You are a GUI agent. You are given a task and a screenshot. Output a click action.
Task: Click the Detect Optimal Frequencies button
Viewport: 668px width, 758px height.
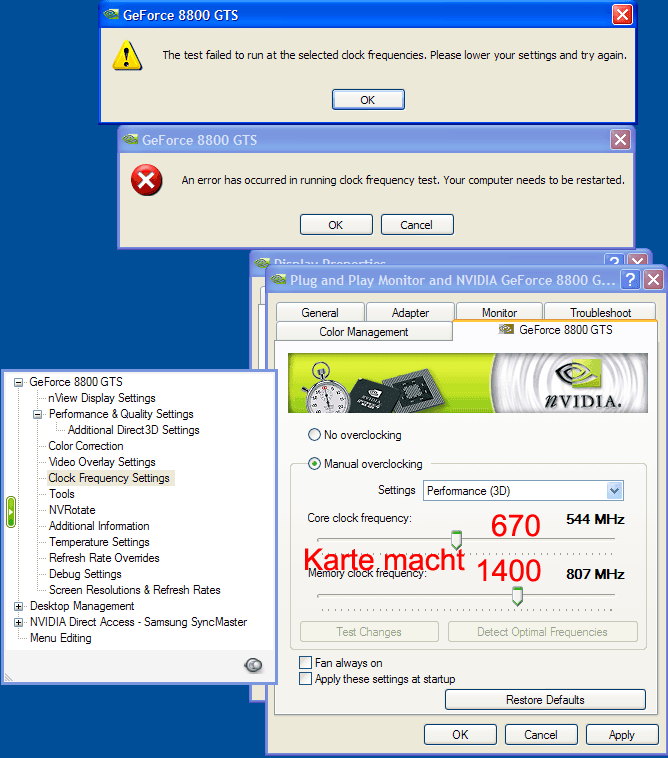543,631
